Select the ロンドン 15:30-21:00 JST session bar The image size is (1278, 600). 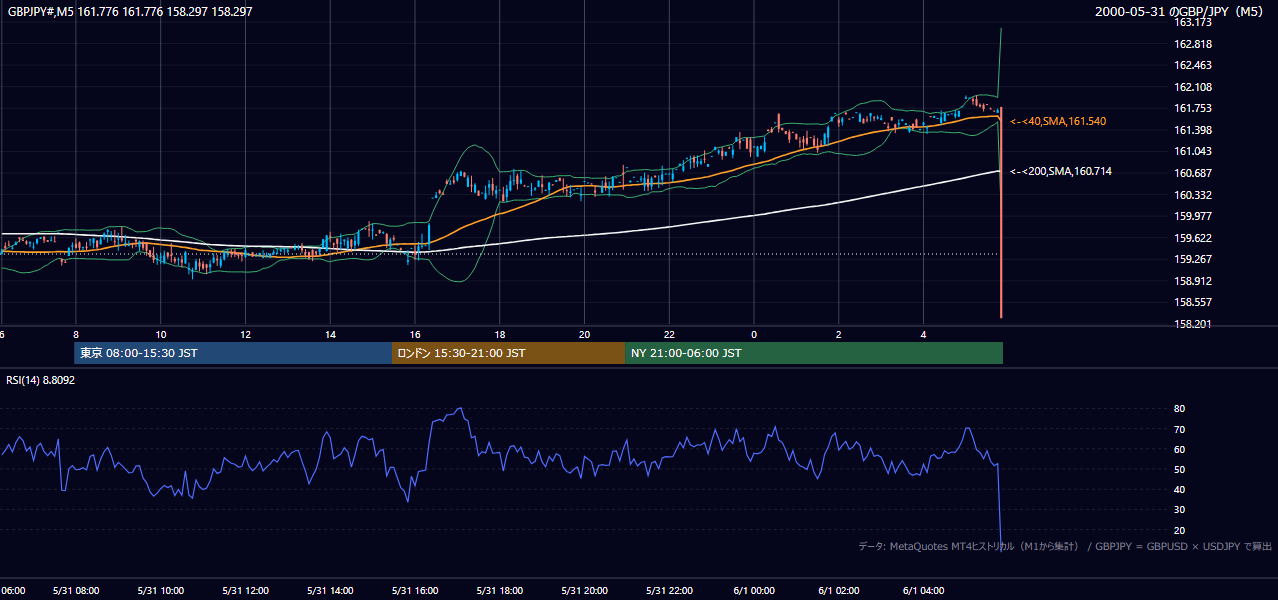coord(509,353)
